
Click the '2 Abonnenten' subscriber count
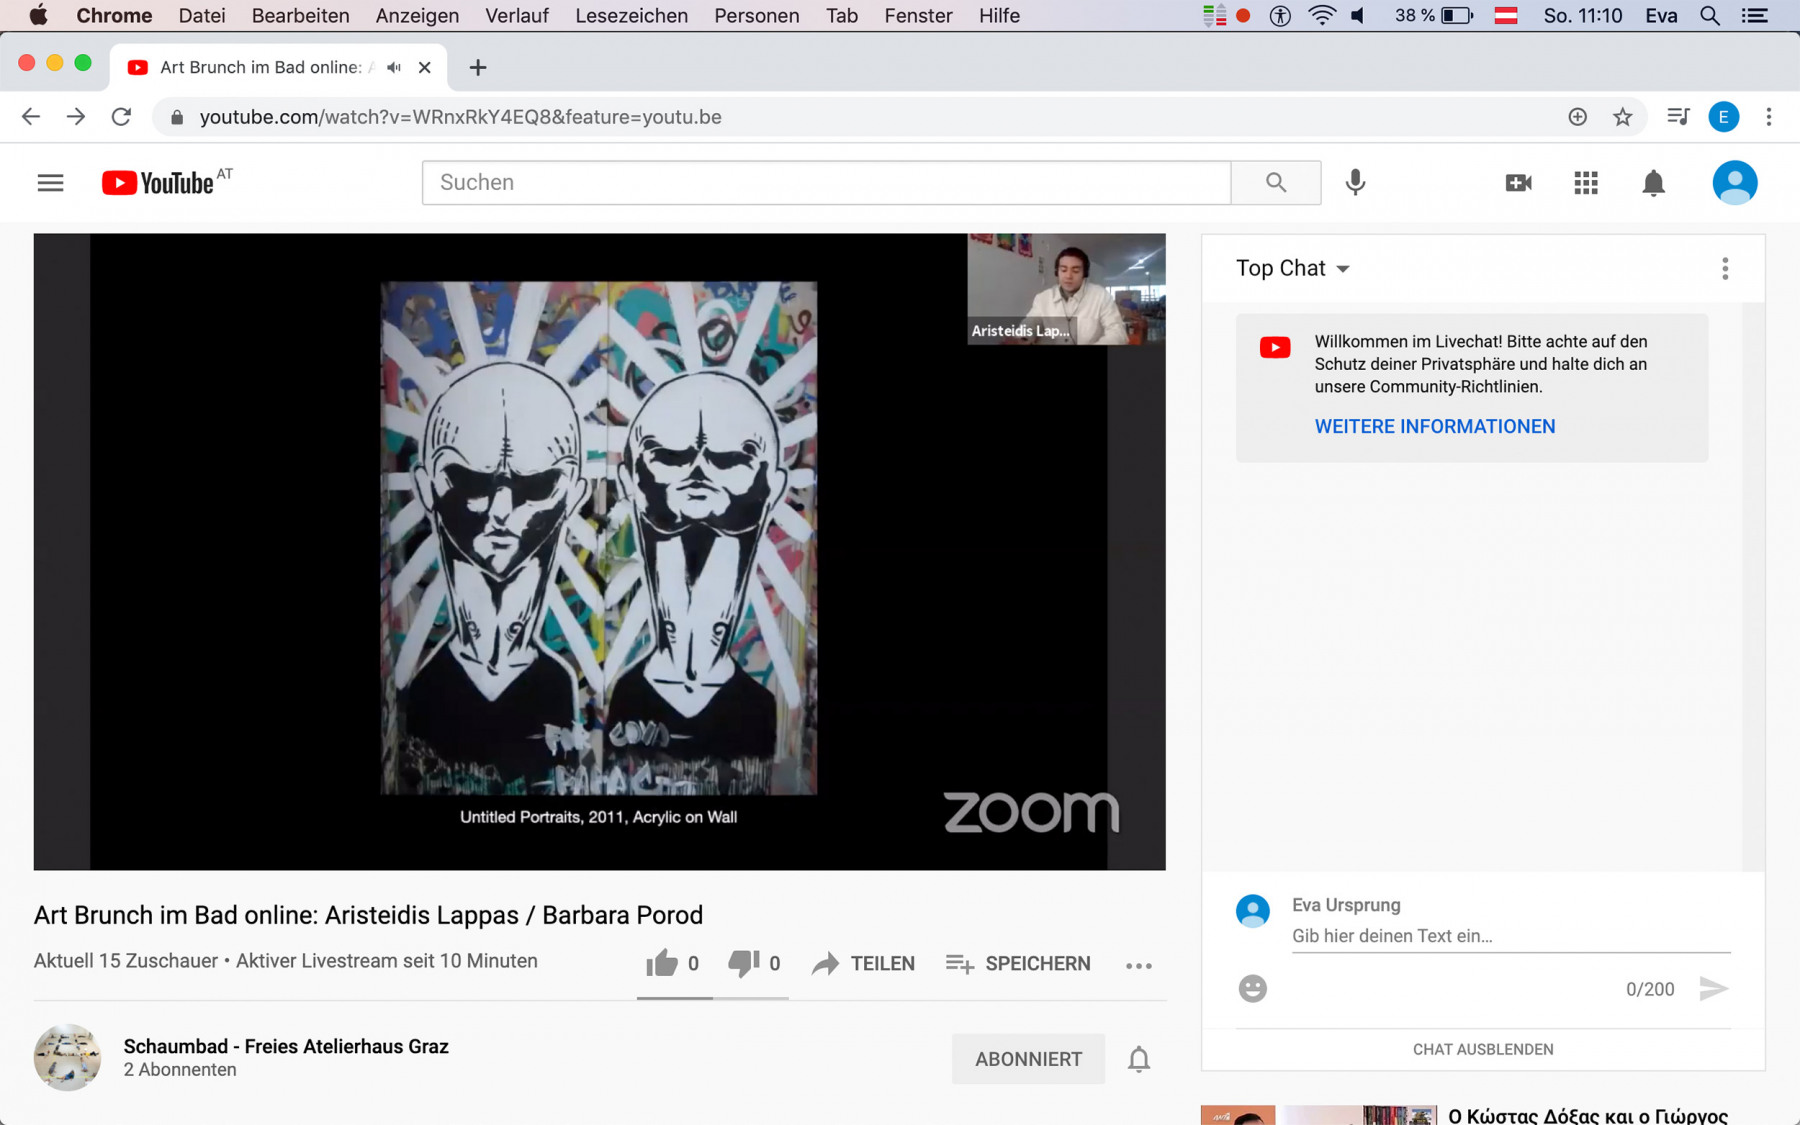(180, 1070)
